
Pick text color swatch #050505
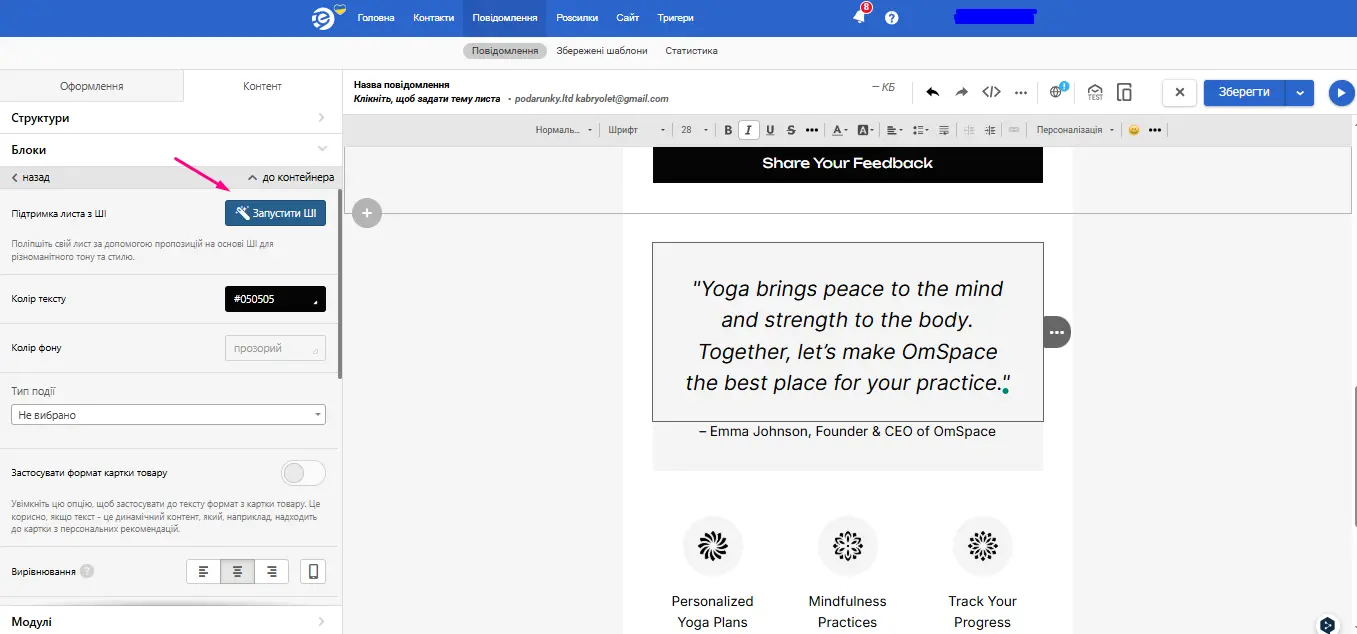click(275, 299)
